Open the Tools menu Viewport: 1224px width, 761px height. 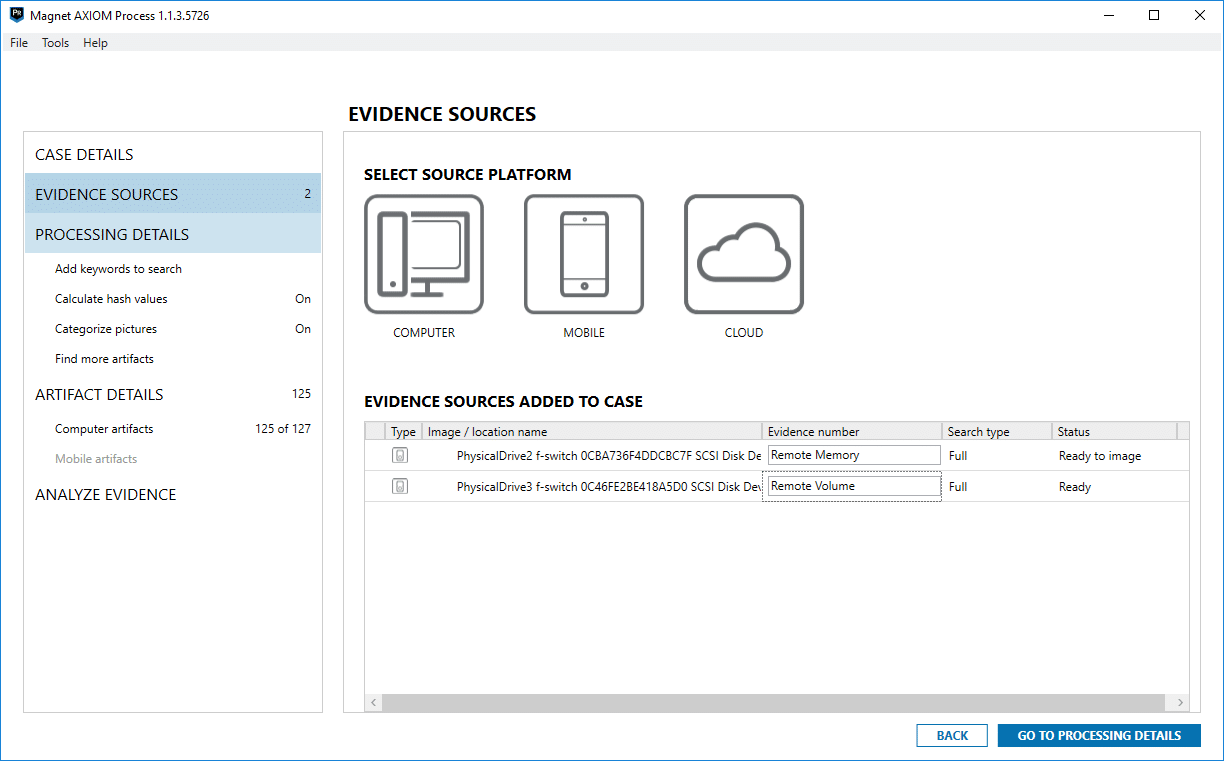(x=56, y=43)
